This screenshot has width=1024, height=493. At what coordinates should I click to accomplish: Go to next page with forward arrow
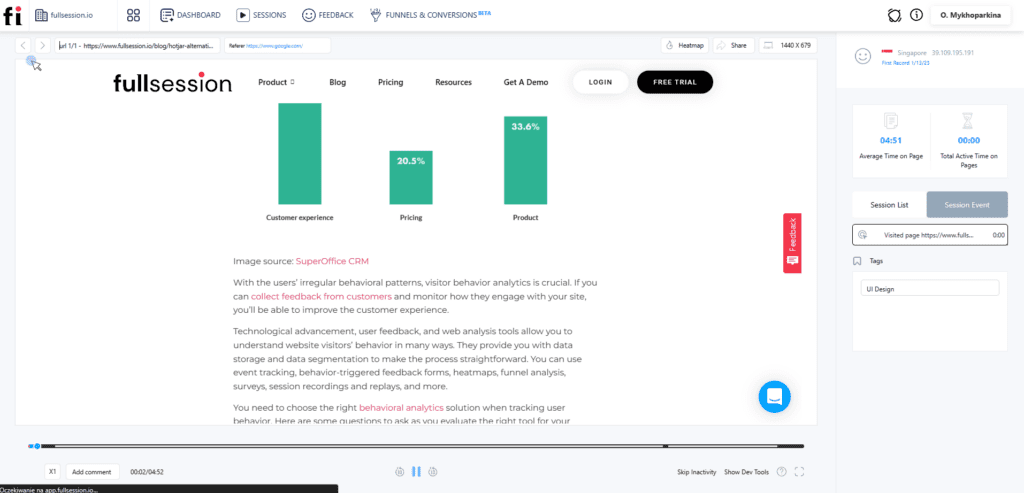[42, 45]
